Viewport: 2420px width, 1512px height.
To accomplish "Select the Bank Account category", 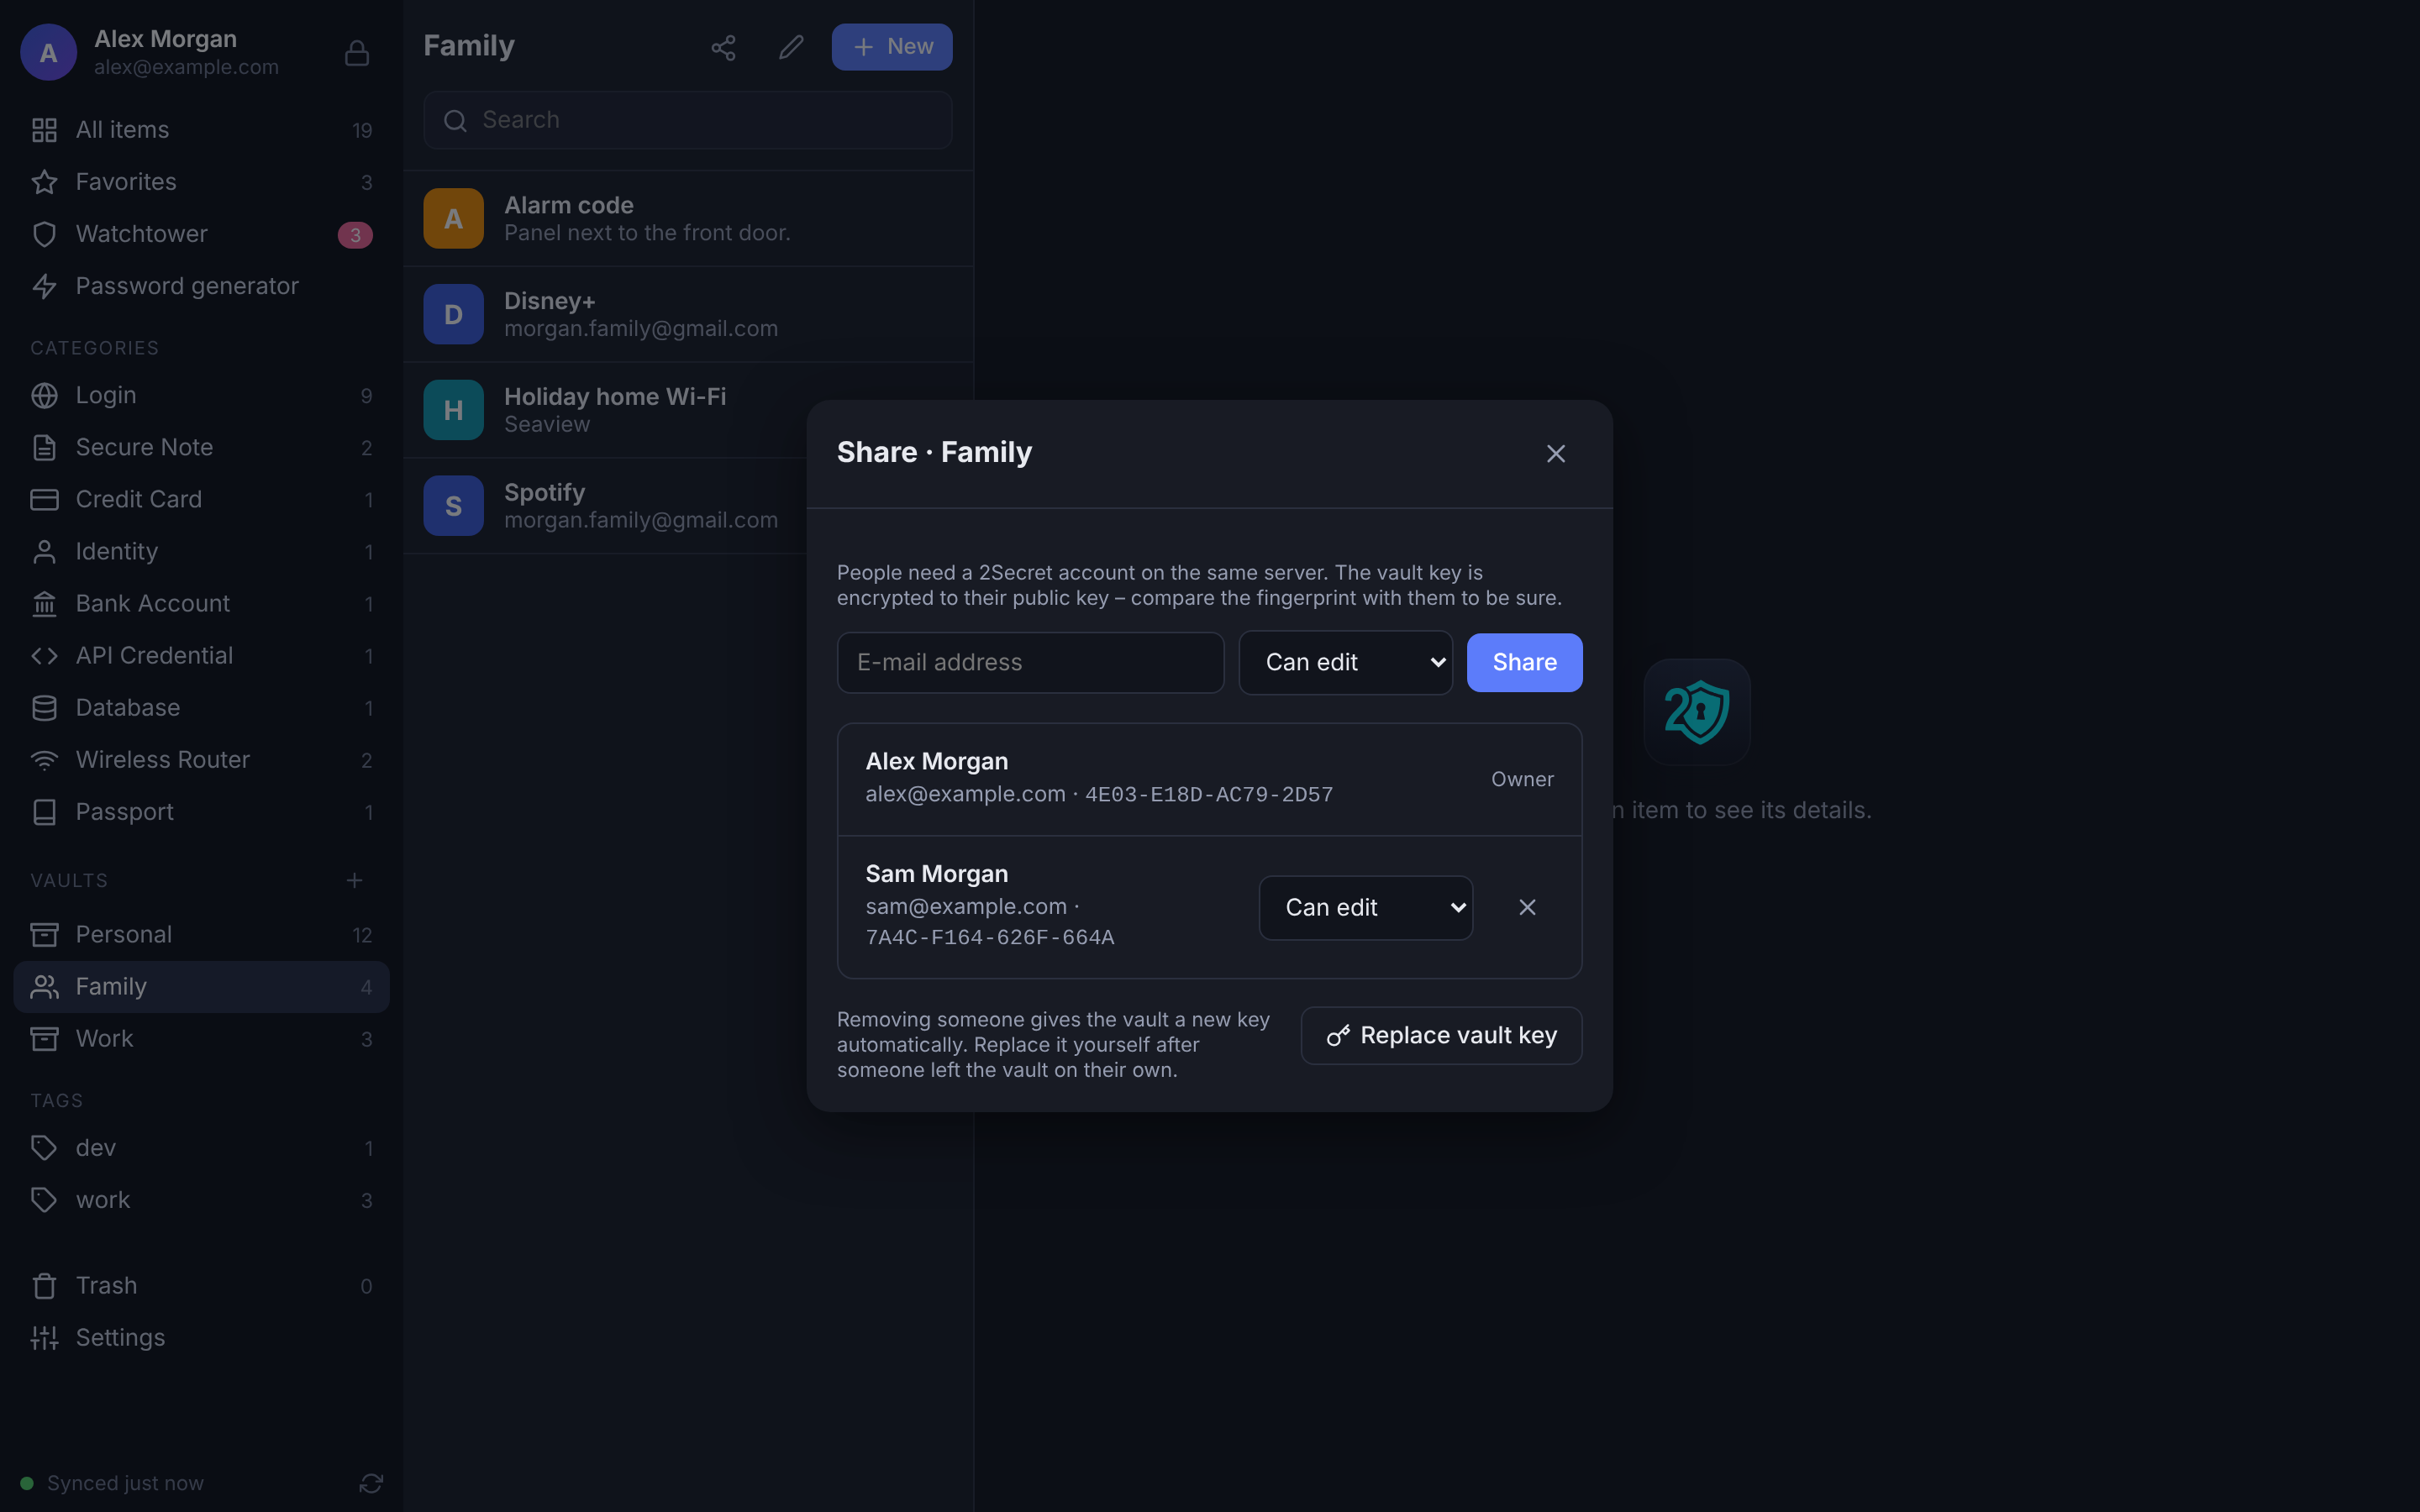I will (201, 604).
